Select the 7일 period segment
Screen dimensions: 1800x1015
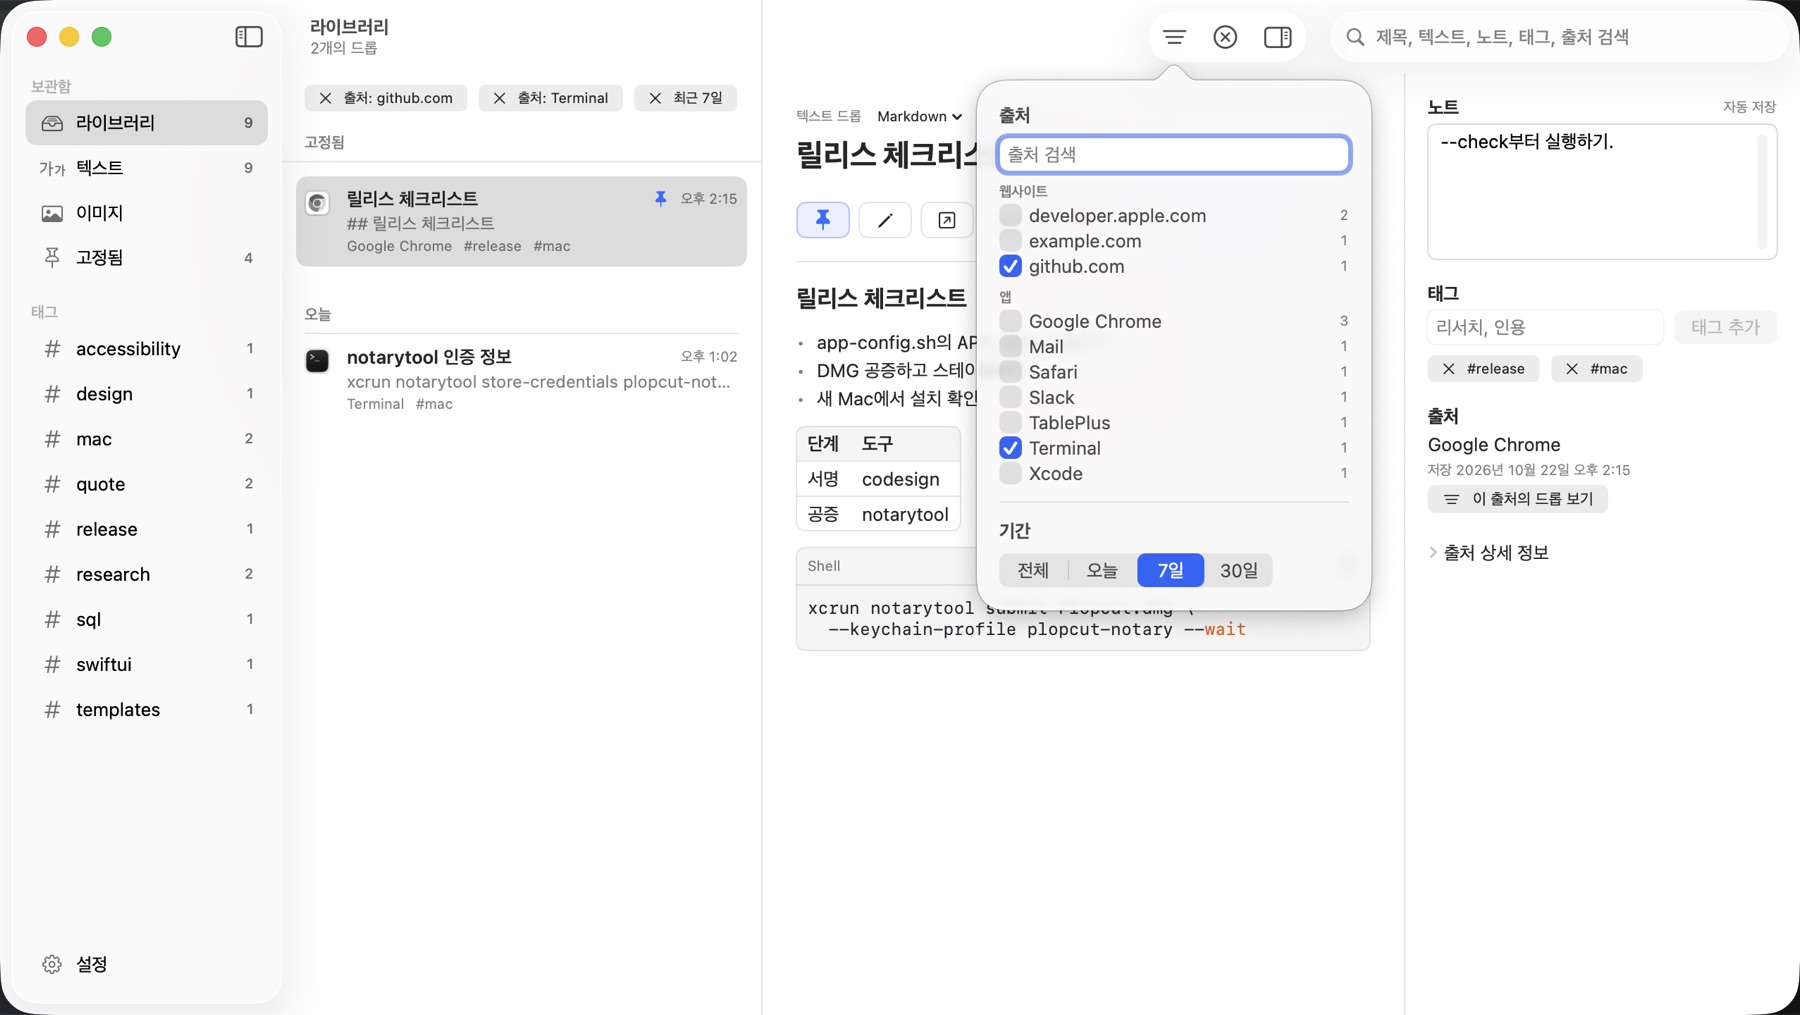(1170, 570)
